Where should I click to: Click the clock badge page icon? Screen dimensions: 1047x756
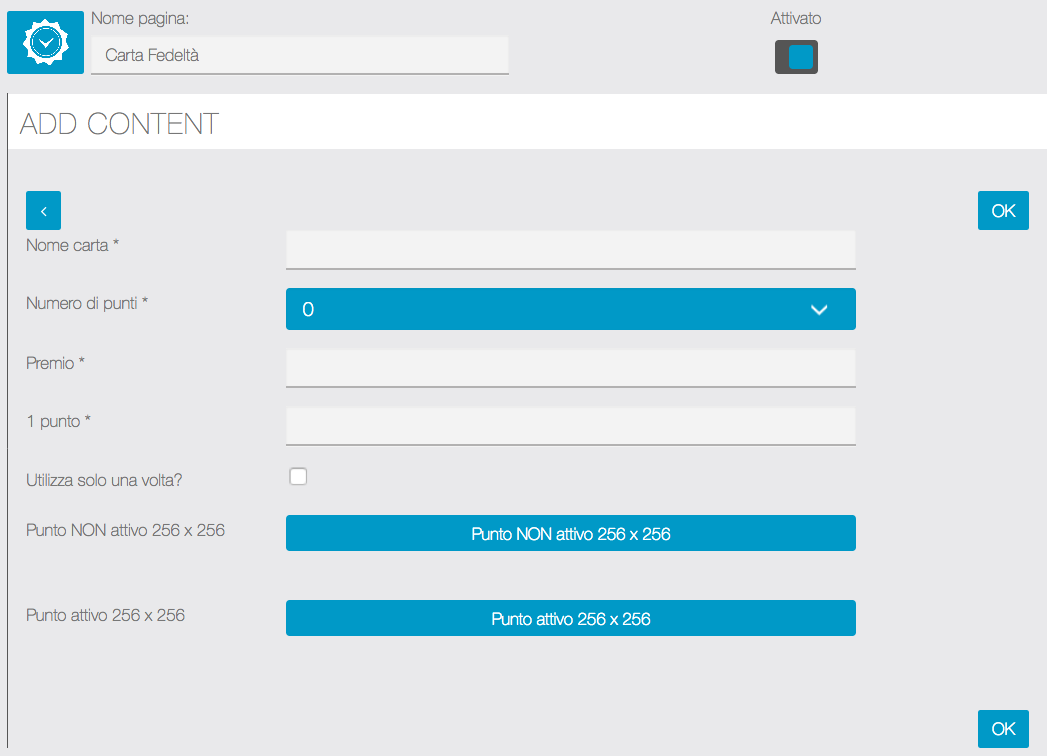click(45, 43)
